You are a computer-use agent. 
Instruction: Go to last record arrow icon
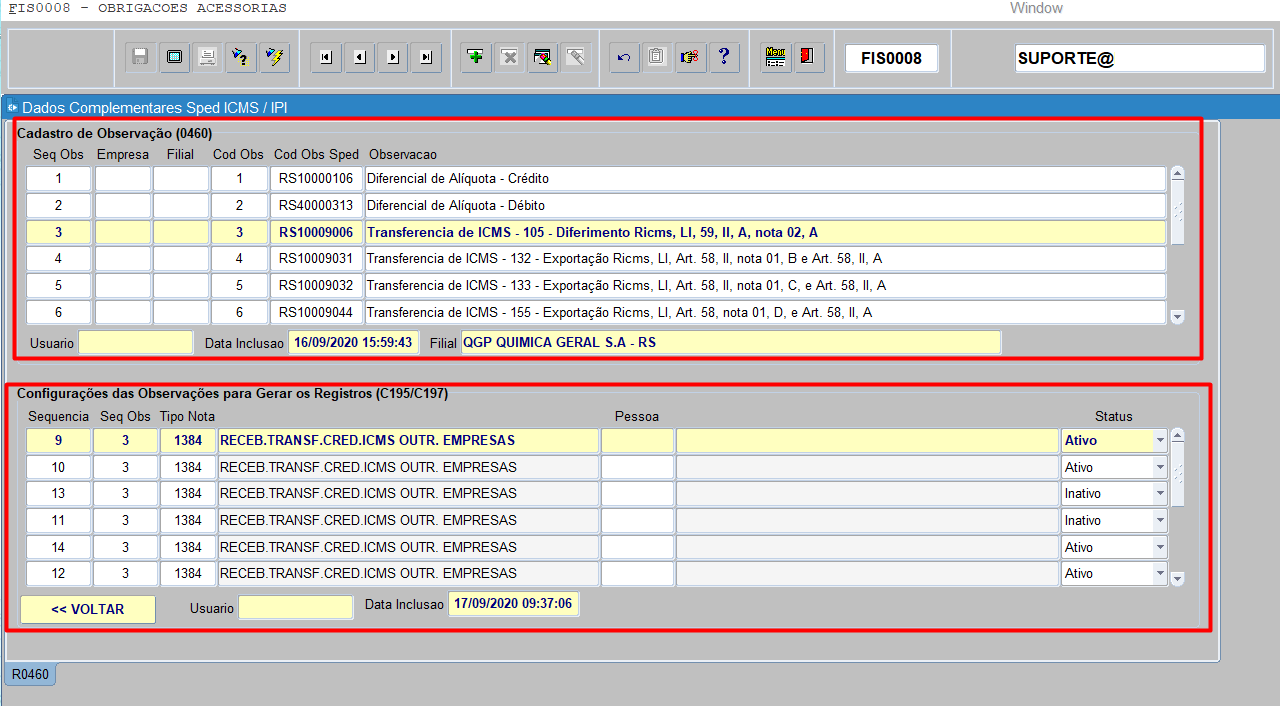point(426,57)
